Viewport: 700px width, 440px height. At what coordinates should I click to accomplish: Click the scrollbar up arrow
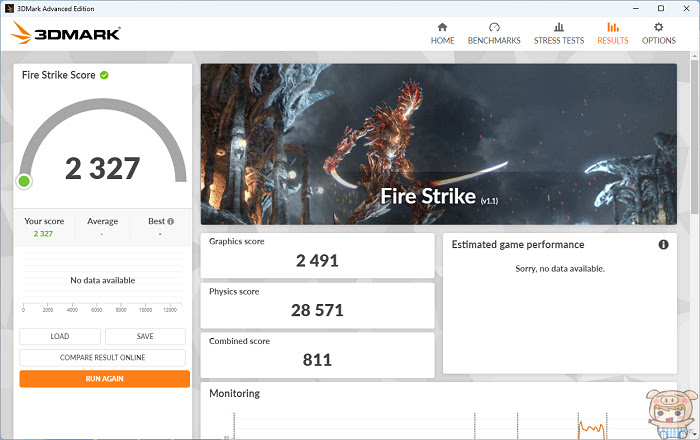[694, 56]
